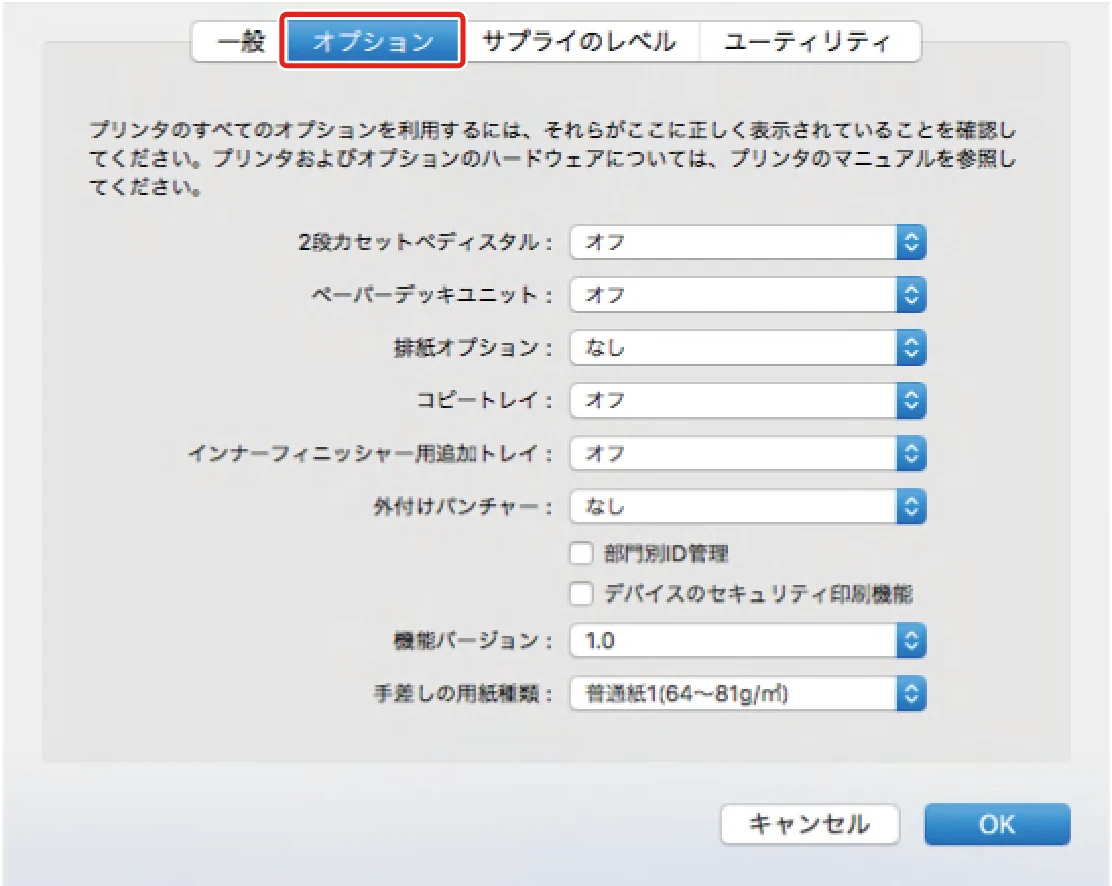Open the 機能バージョン dropdown showing 1.0
1112x886 pixels.
[x=747, y=641]
